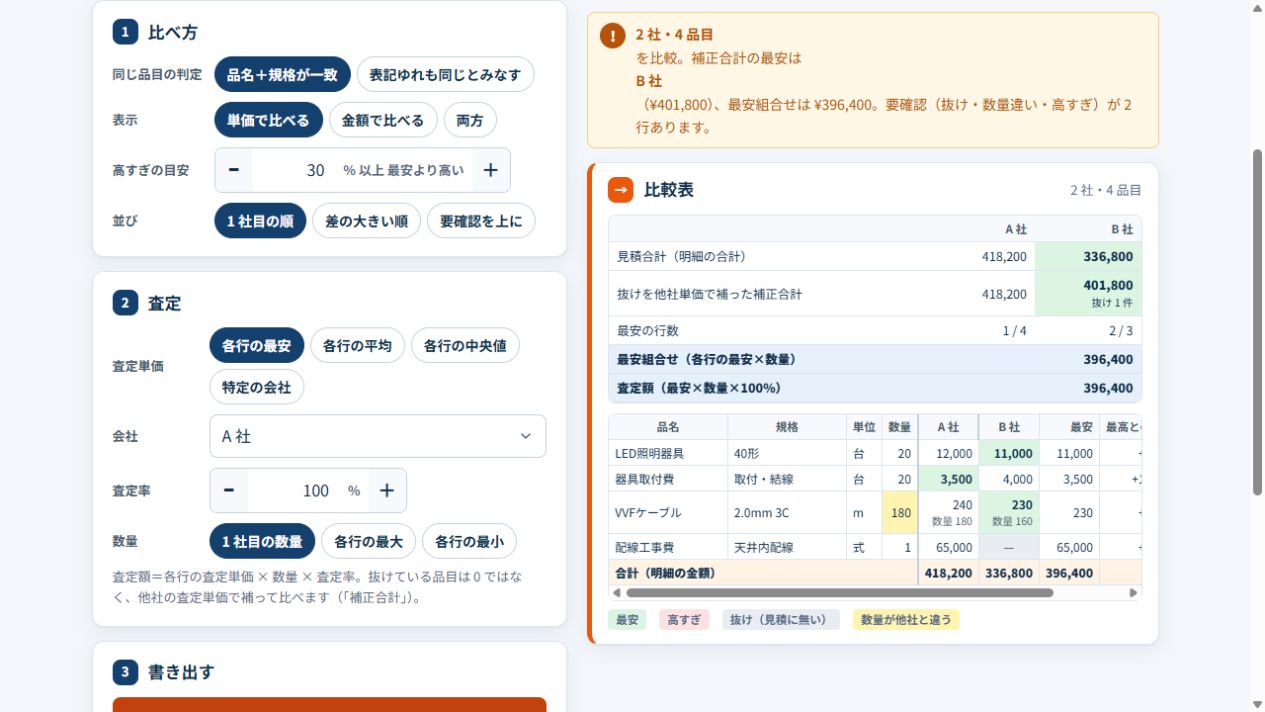Increase the 査定率 with plus button
This screenshot has height=712, width=1265.
tap(387, 490)
